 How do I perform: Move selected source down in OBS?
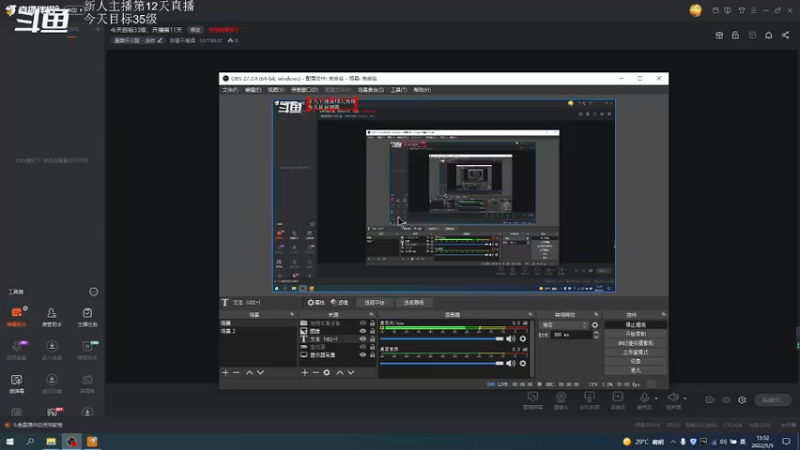coord(351,372)
